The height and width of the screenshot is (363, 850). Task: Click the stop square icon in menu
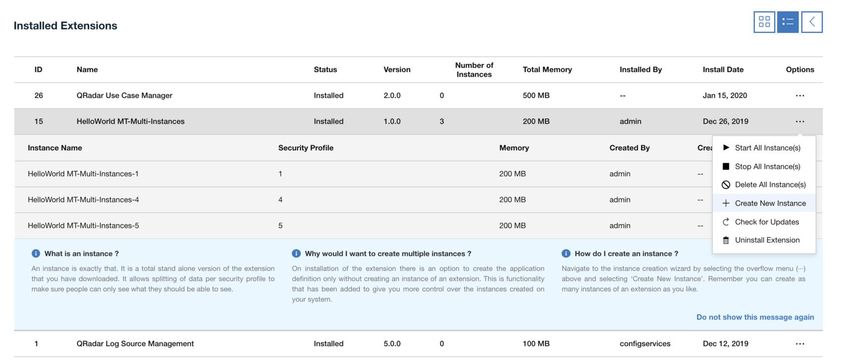(x=726, y=166)
